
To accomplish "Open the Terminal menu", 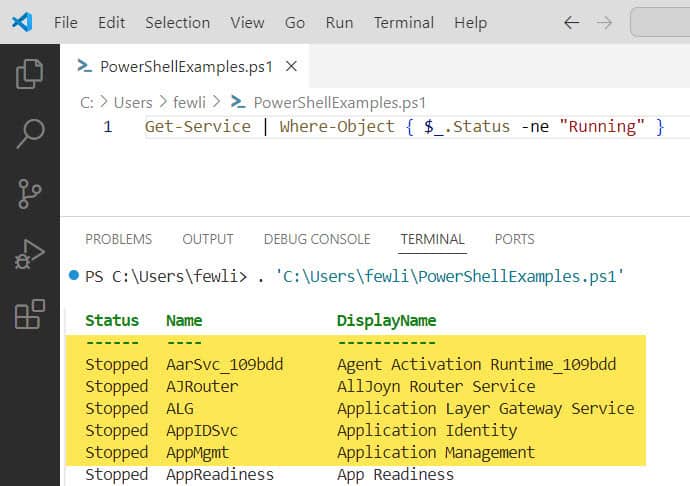I will pos(404,22).
